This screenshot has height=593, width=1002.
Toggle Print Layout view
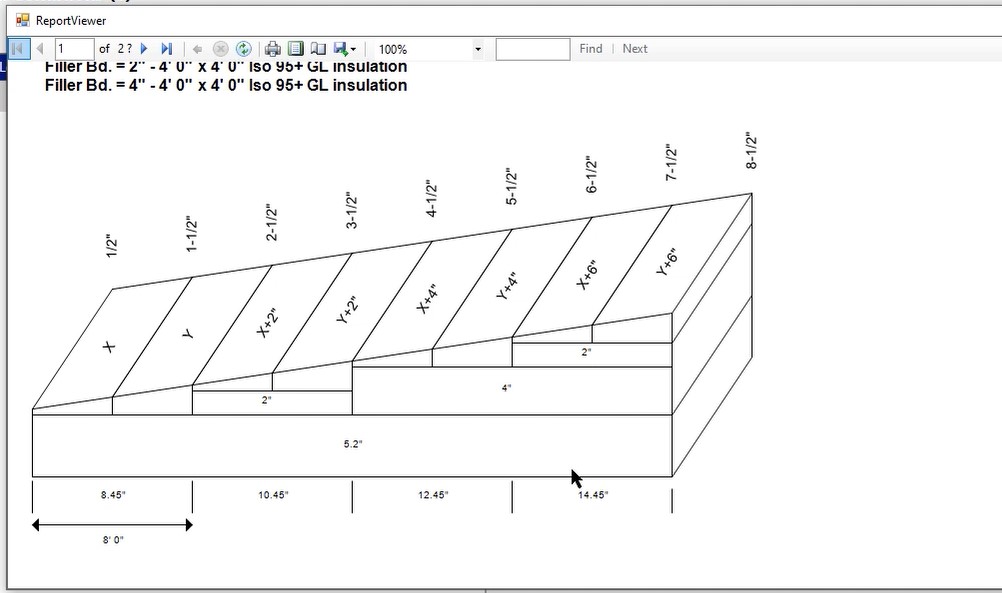coord(295,49)
